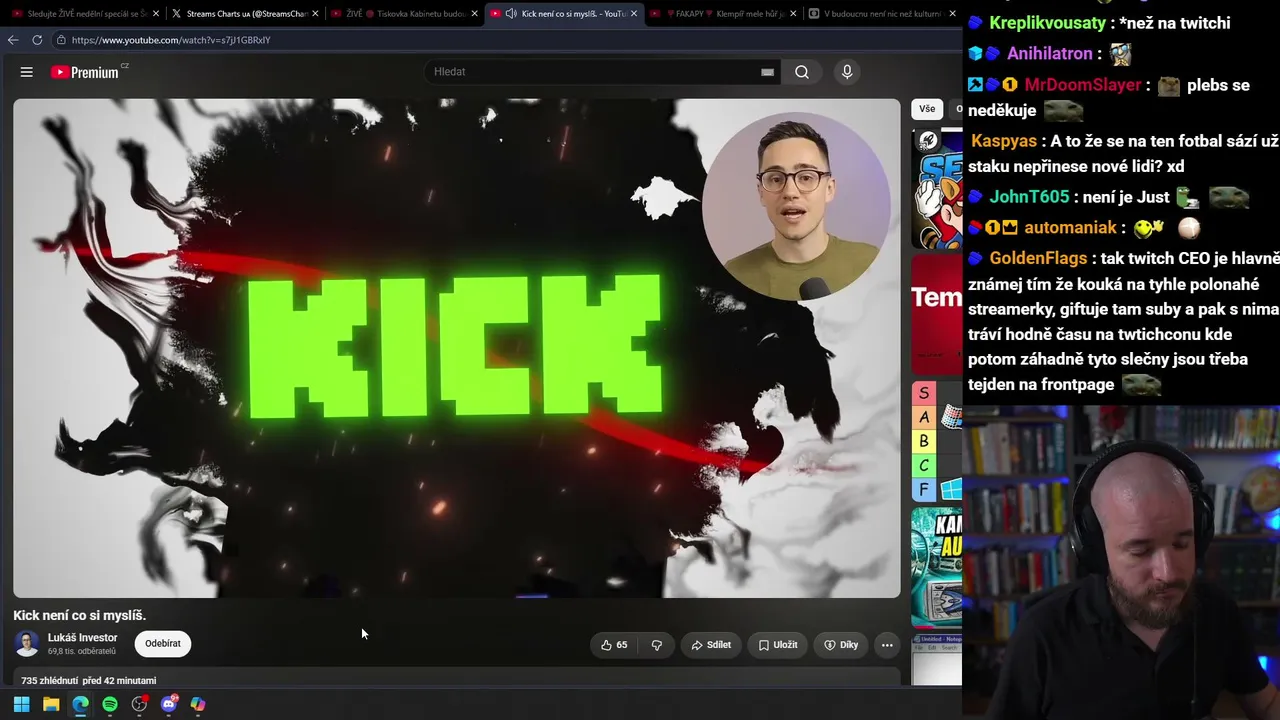Open File Explorer from taskbar
This screenshot has width=1280, height=720.
coord(51,704)
